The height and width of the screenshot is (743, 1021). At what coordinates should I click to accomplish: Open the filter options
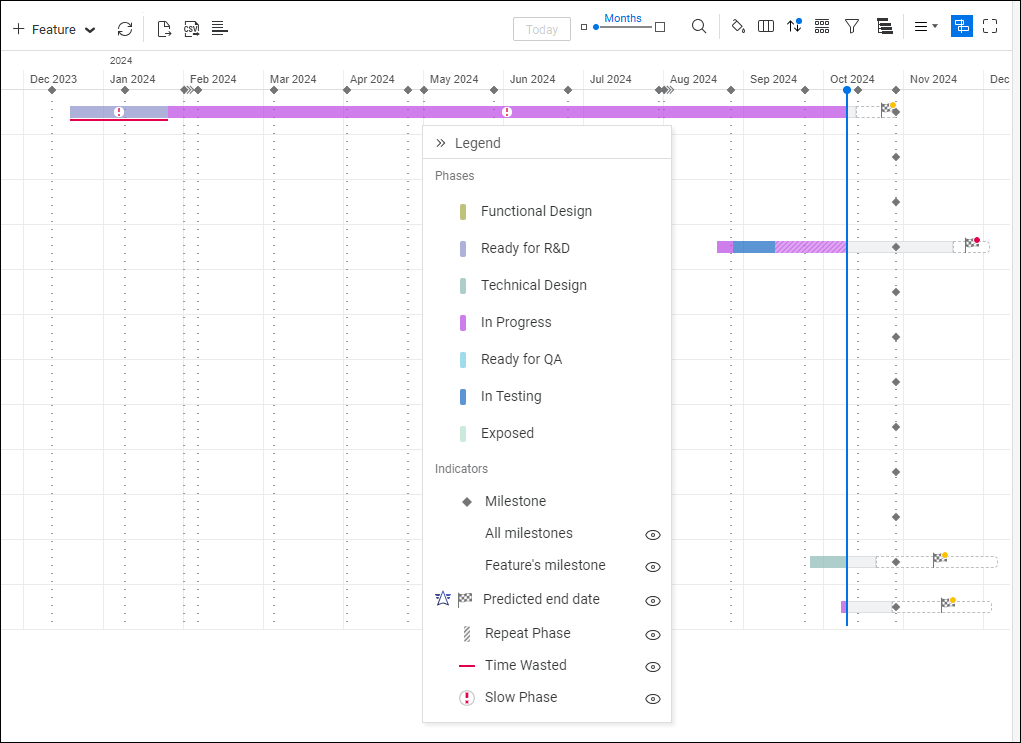pyautogui.click(x=851, y=27)
